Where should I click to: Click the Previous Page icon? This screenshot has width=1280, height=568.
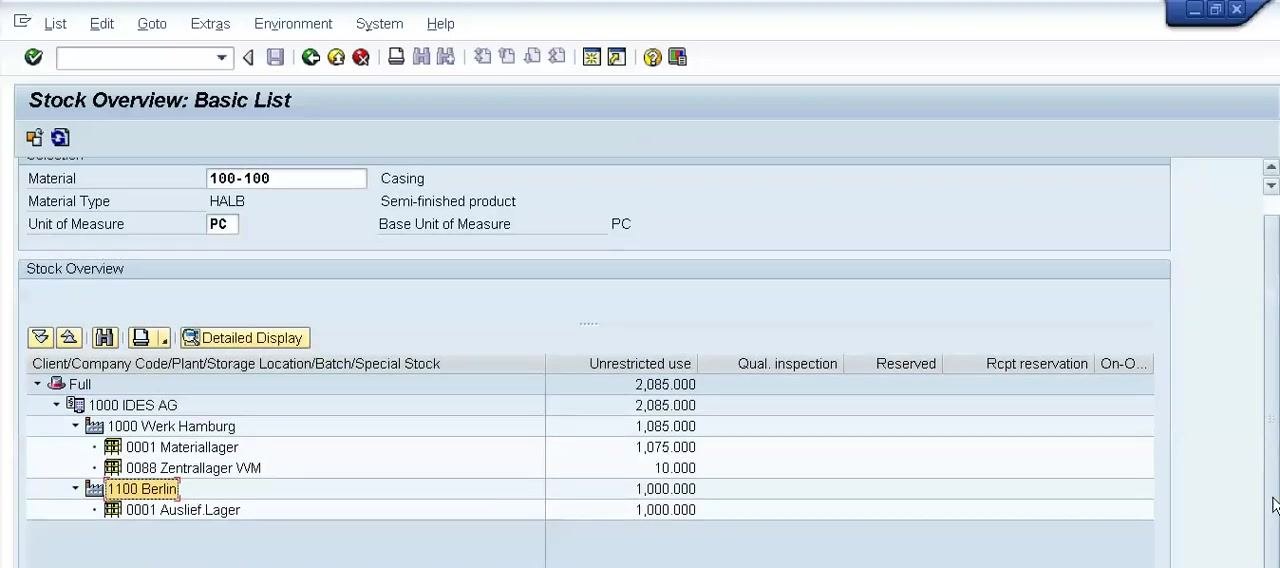pyautogui.click(x=507, y=57)
